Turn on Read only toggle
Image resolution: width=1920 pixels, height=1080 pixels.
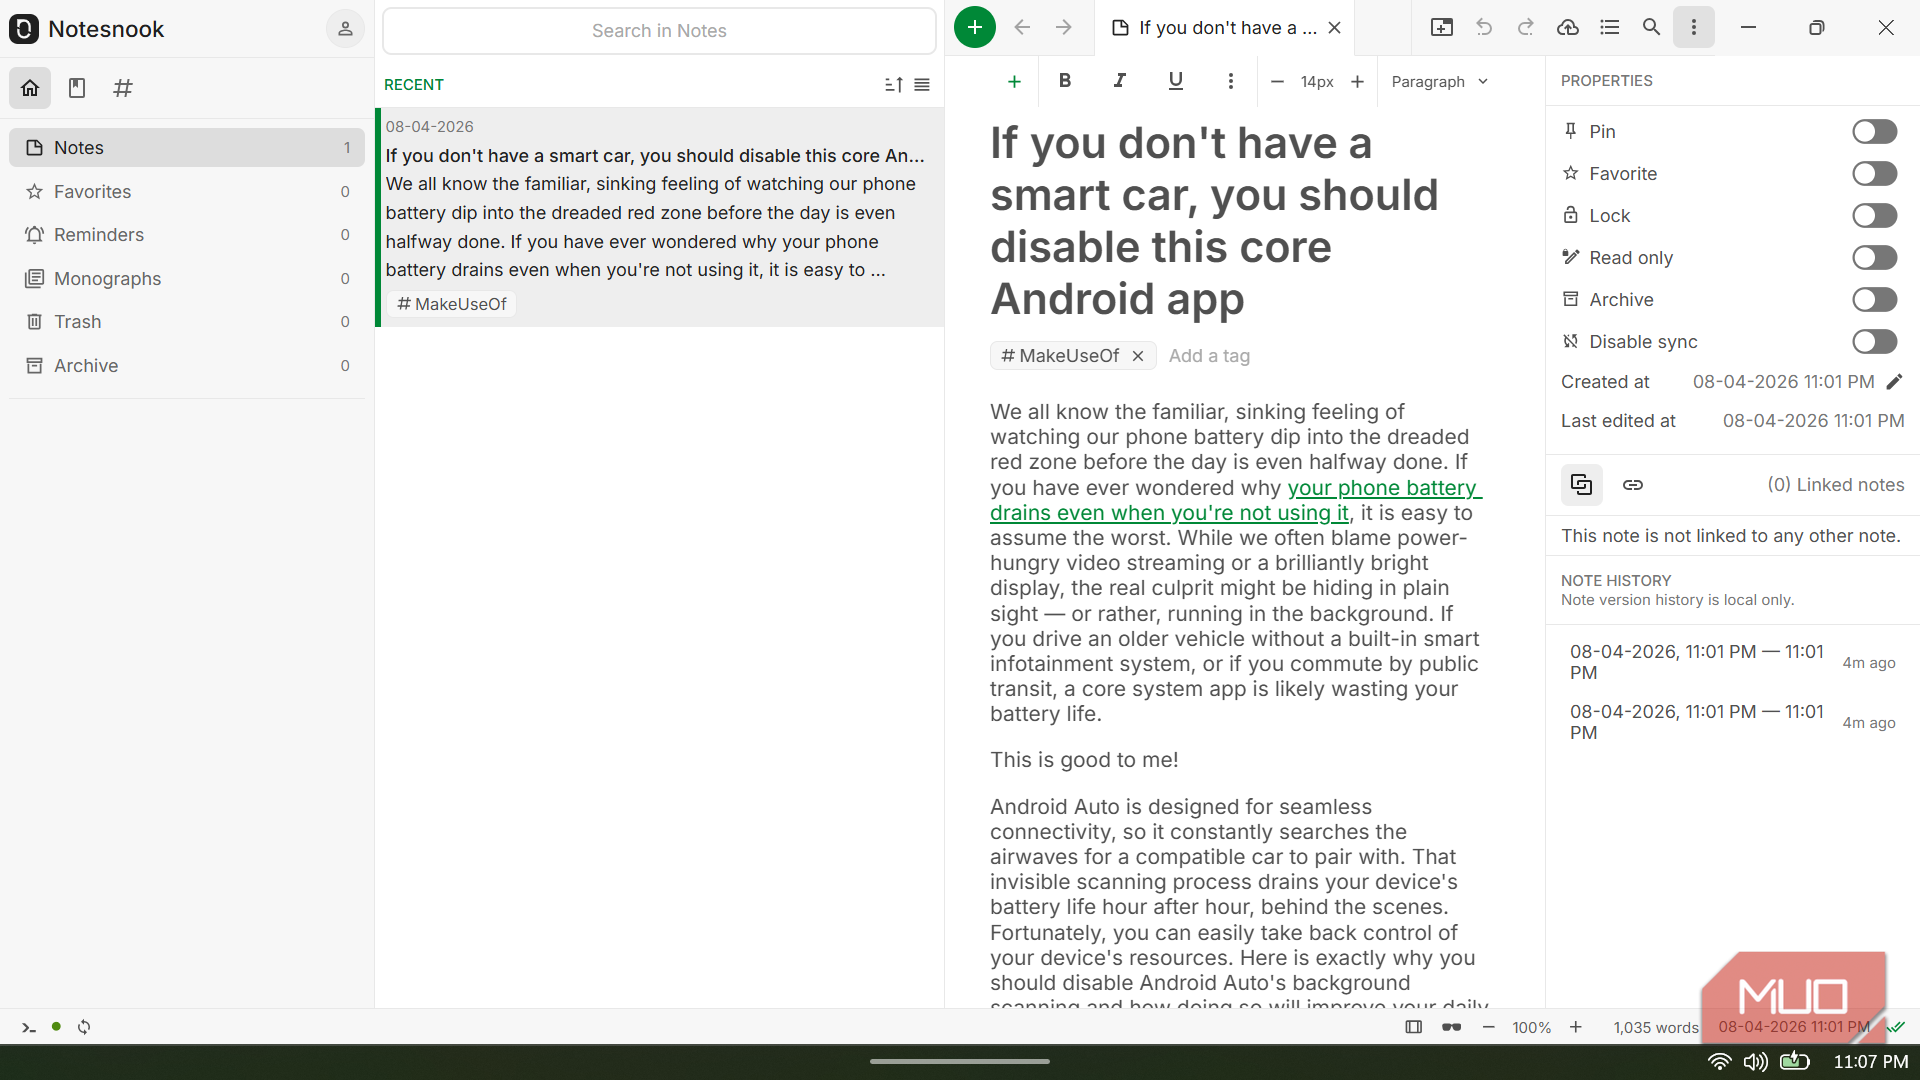pyautogui.click(x=1874, y=258)
